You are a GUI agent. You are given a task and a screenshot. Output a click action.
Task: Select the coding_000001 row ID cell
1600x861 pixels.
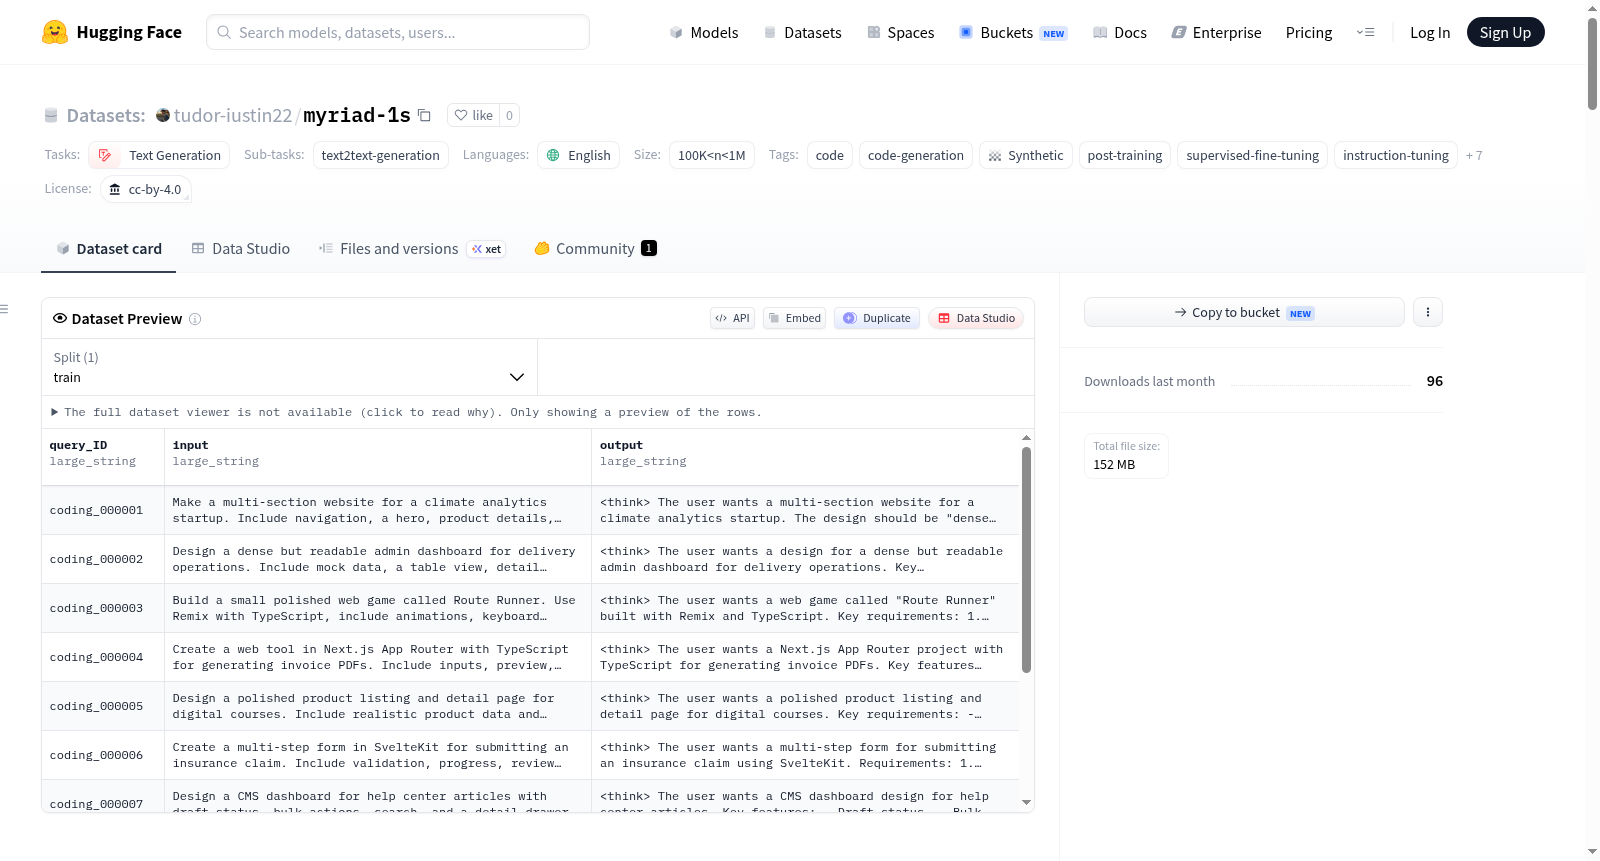point(103,510)
